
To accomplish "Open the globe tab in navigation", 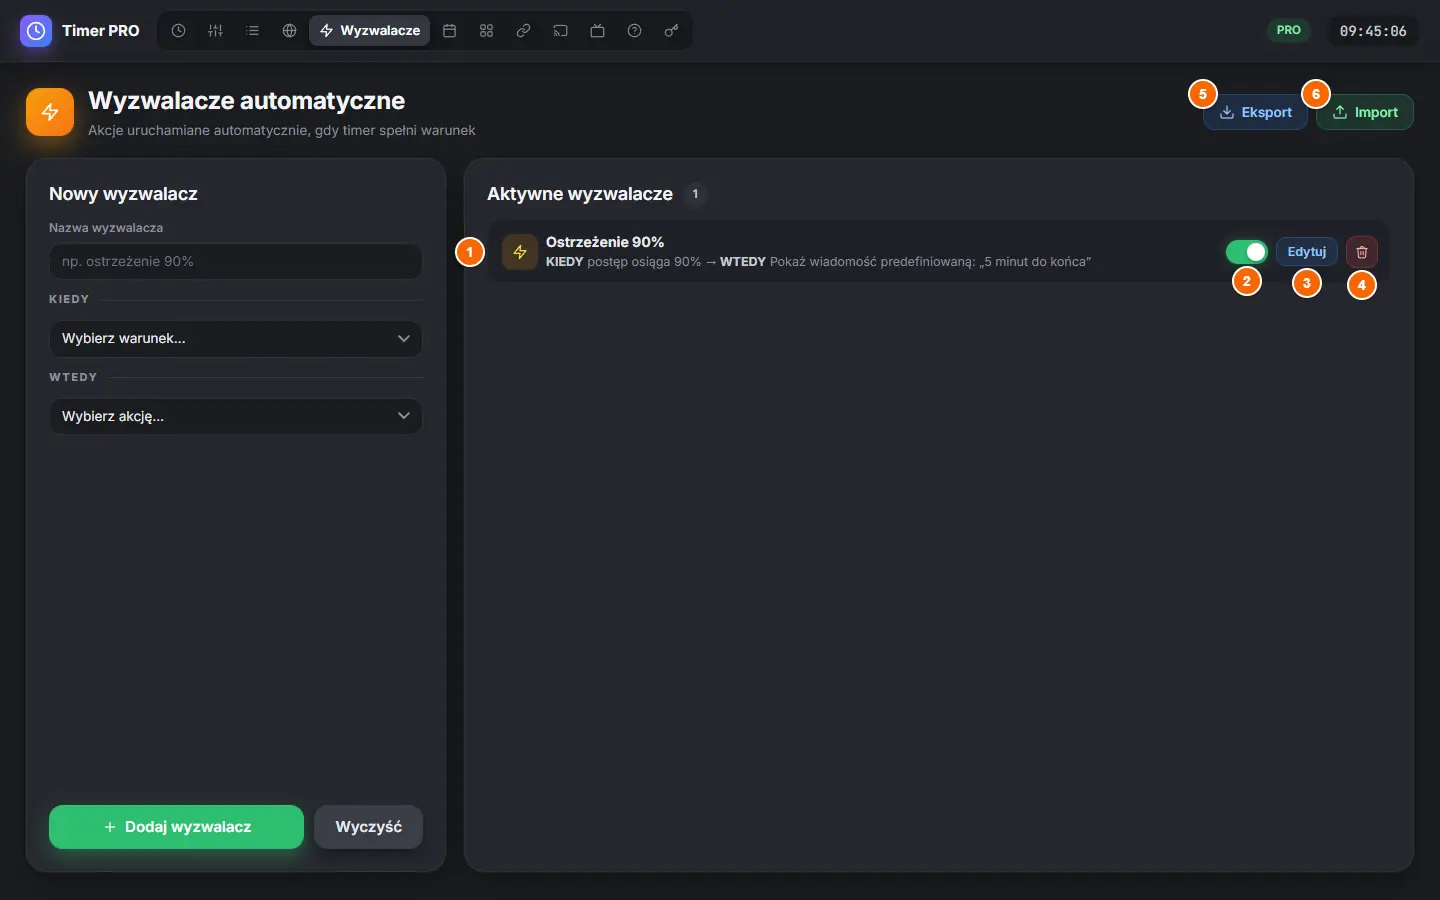I will [289, 31].
